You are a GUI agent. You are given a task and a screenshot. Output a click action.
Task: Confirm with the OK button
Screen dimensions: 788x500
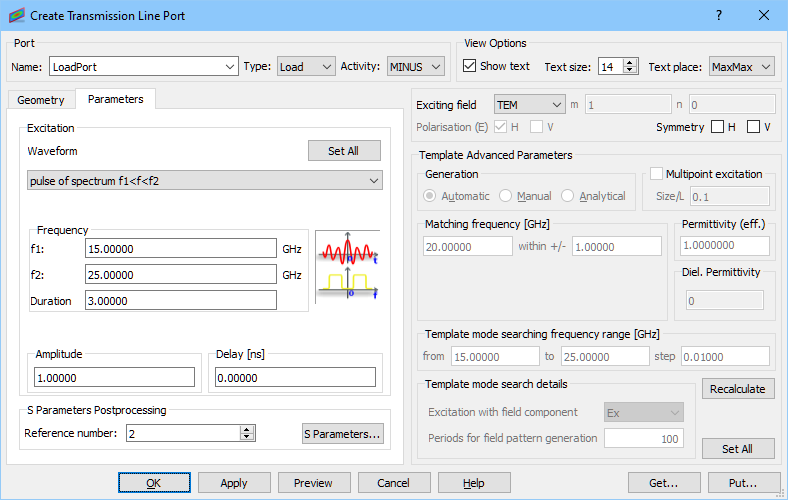[x=154, y=483]
